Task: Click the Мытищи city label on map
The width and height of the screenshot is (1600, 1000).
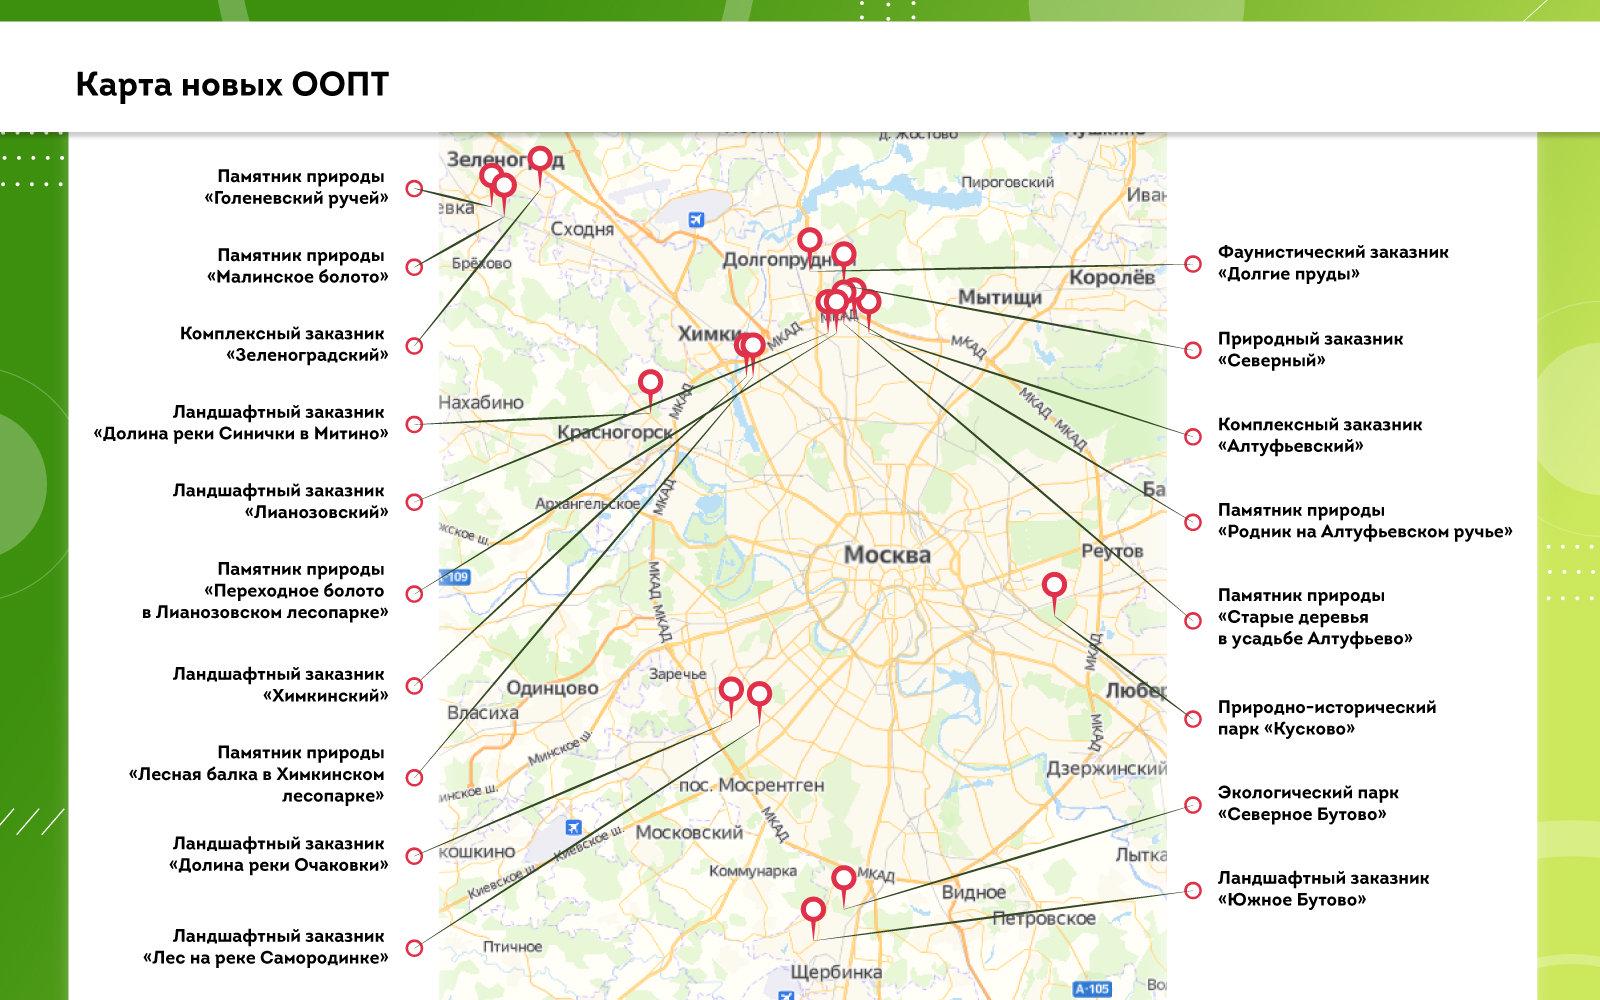Action: (999, 297)
